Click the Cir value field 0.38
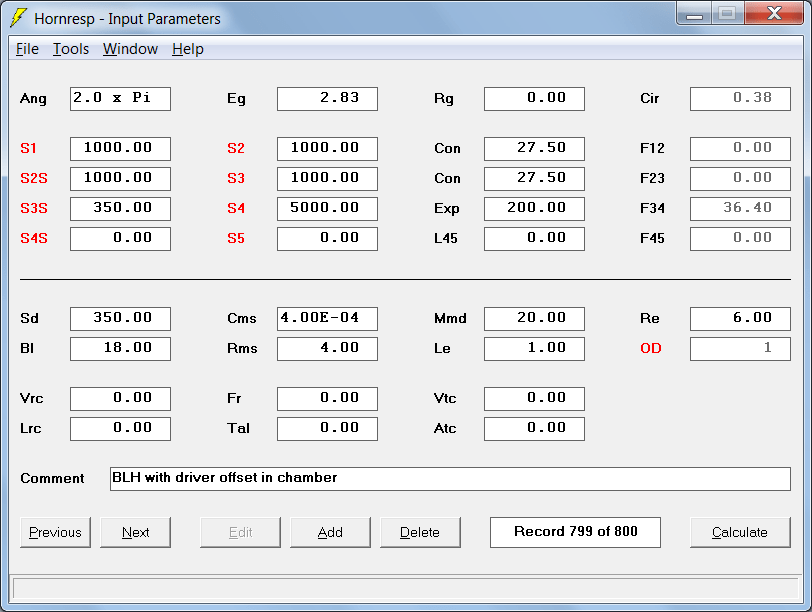 coord(740,98)
